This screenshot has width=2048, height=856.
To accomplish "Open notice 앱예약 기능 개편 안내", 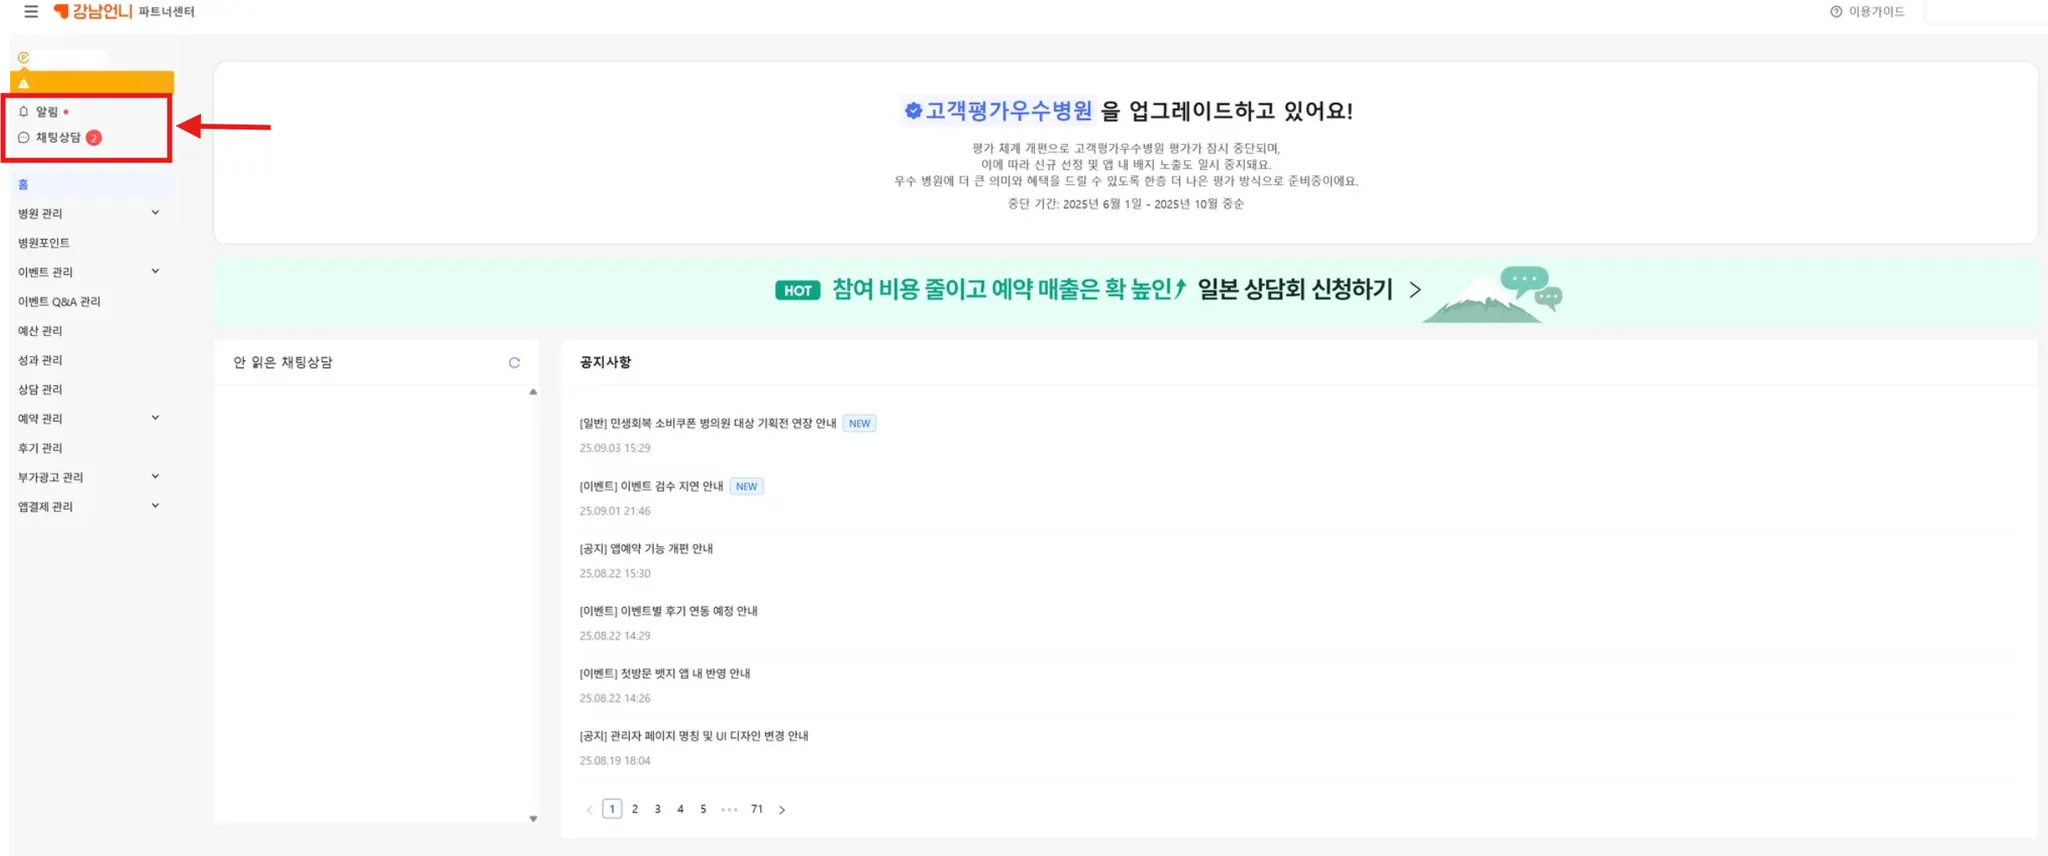I will click(x=646, y=549).
